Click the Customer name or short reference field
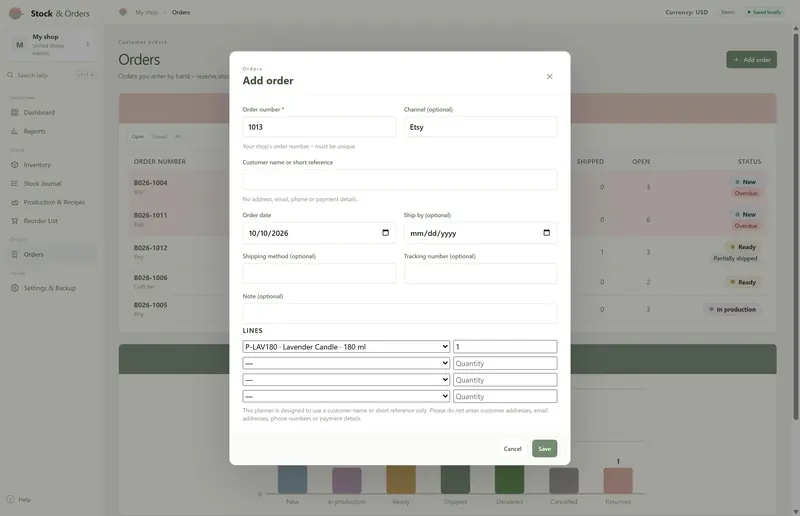Screen dimensions: 800x516 399,180
